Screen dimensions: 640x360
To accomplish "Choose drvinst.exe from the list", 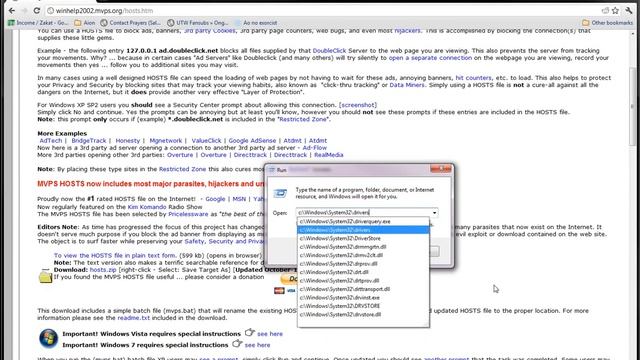I will point(363,298).
